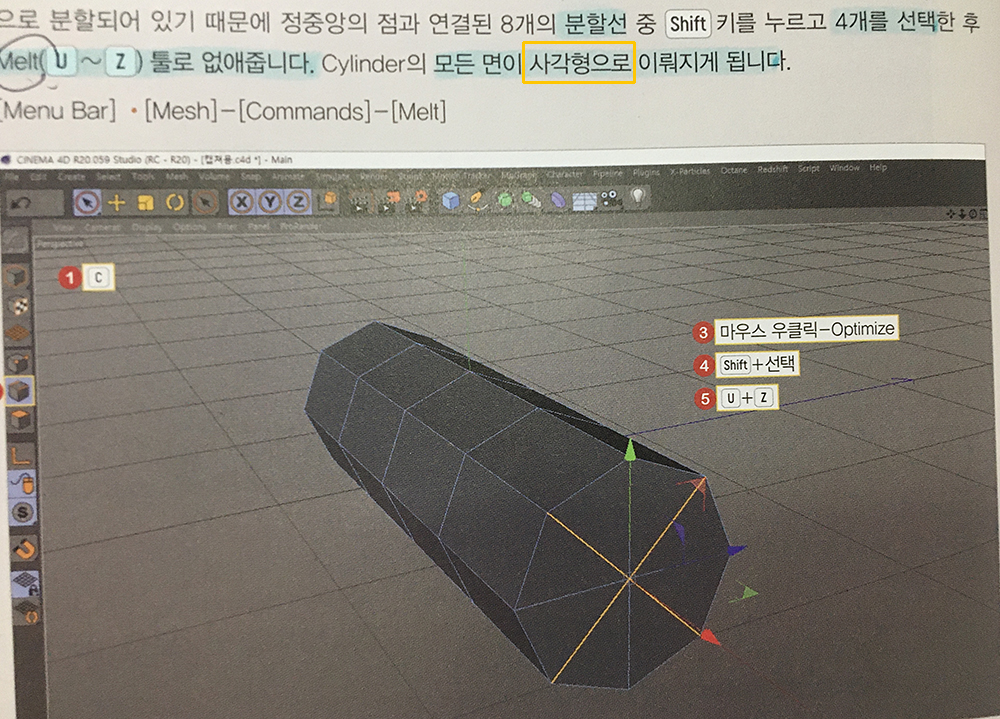
Task: Open the Snap menu
Action: [250, 176]
